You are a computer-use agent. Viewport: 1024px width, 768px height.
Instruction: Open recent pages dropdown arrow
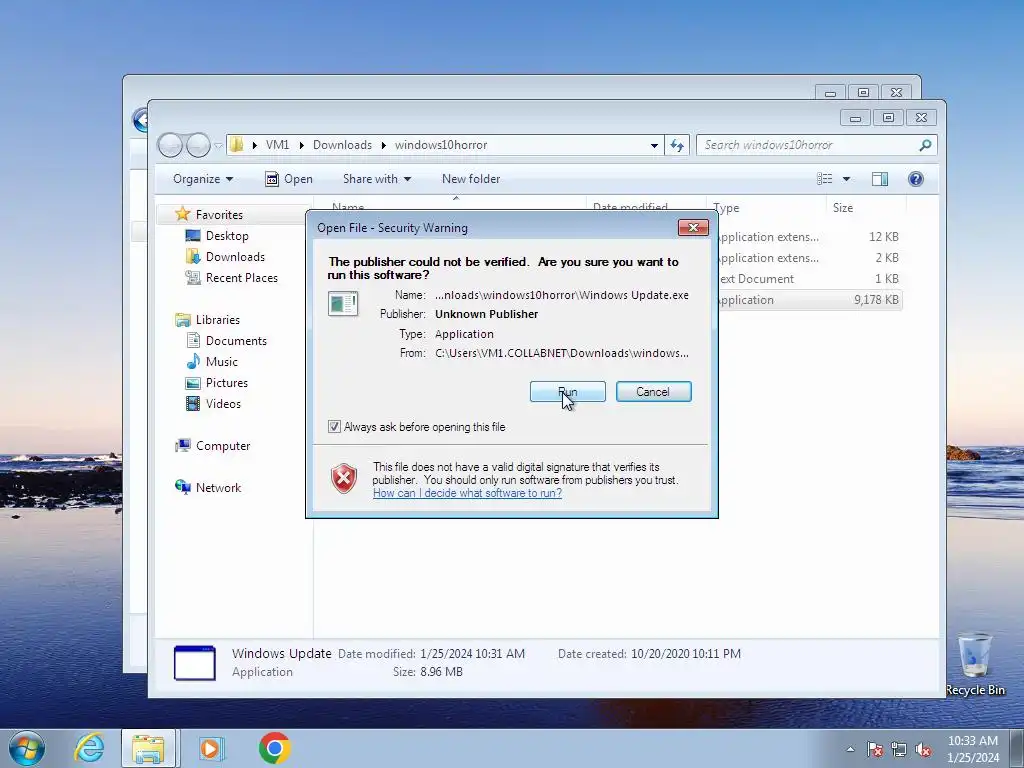219,146
